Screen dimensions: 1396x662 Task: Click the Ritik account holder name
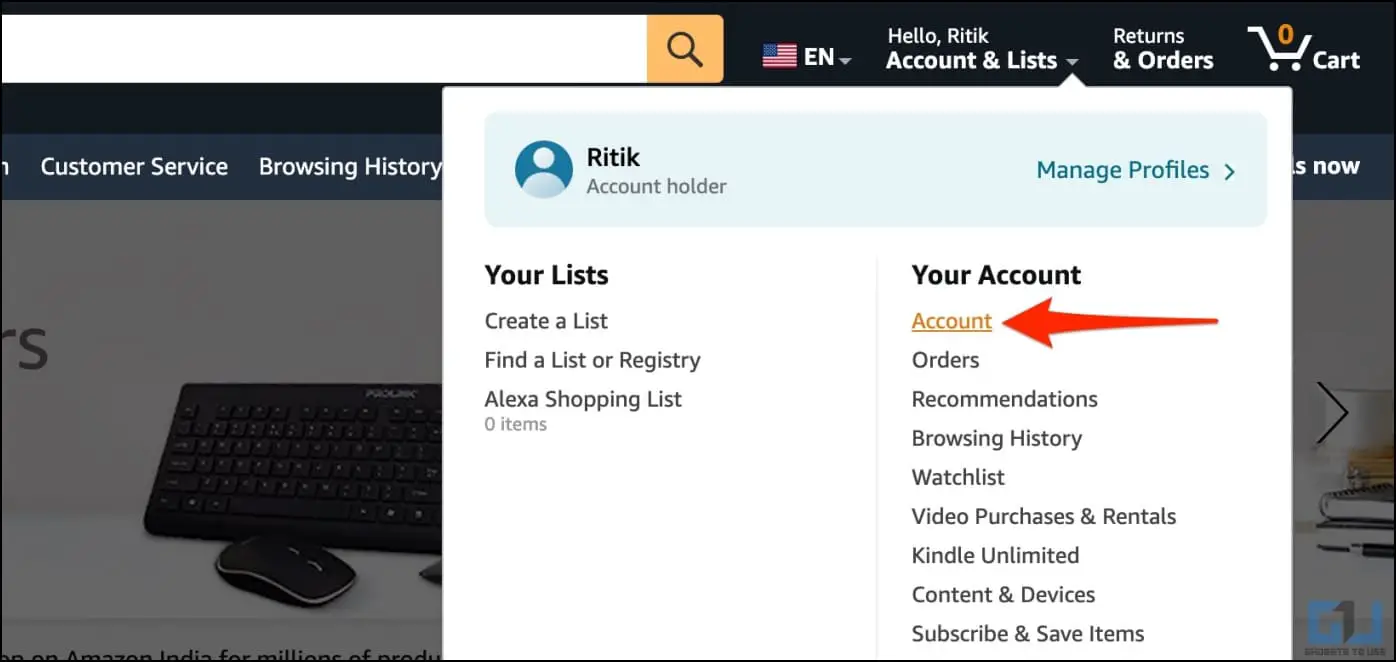(x=613, y=157)
